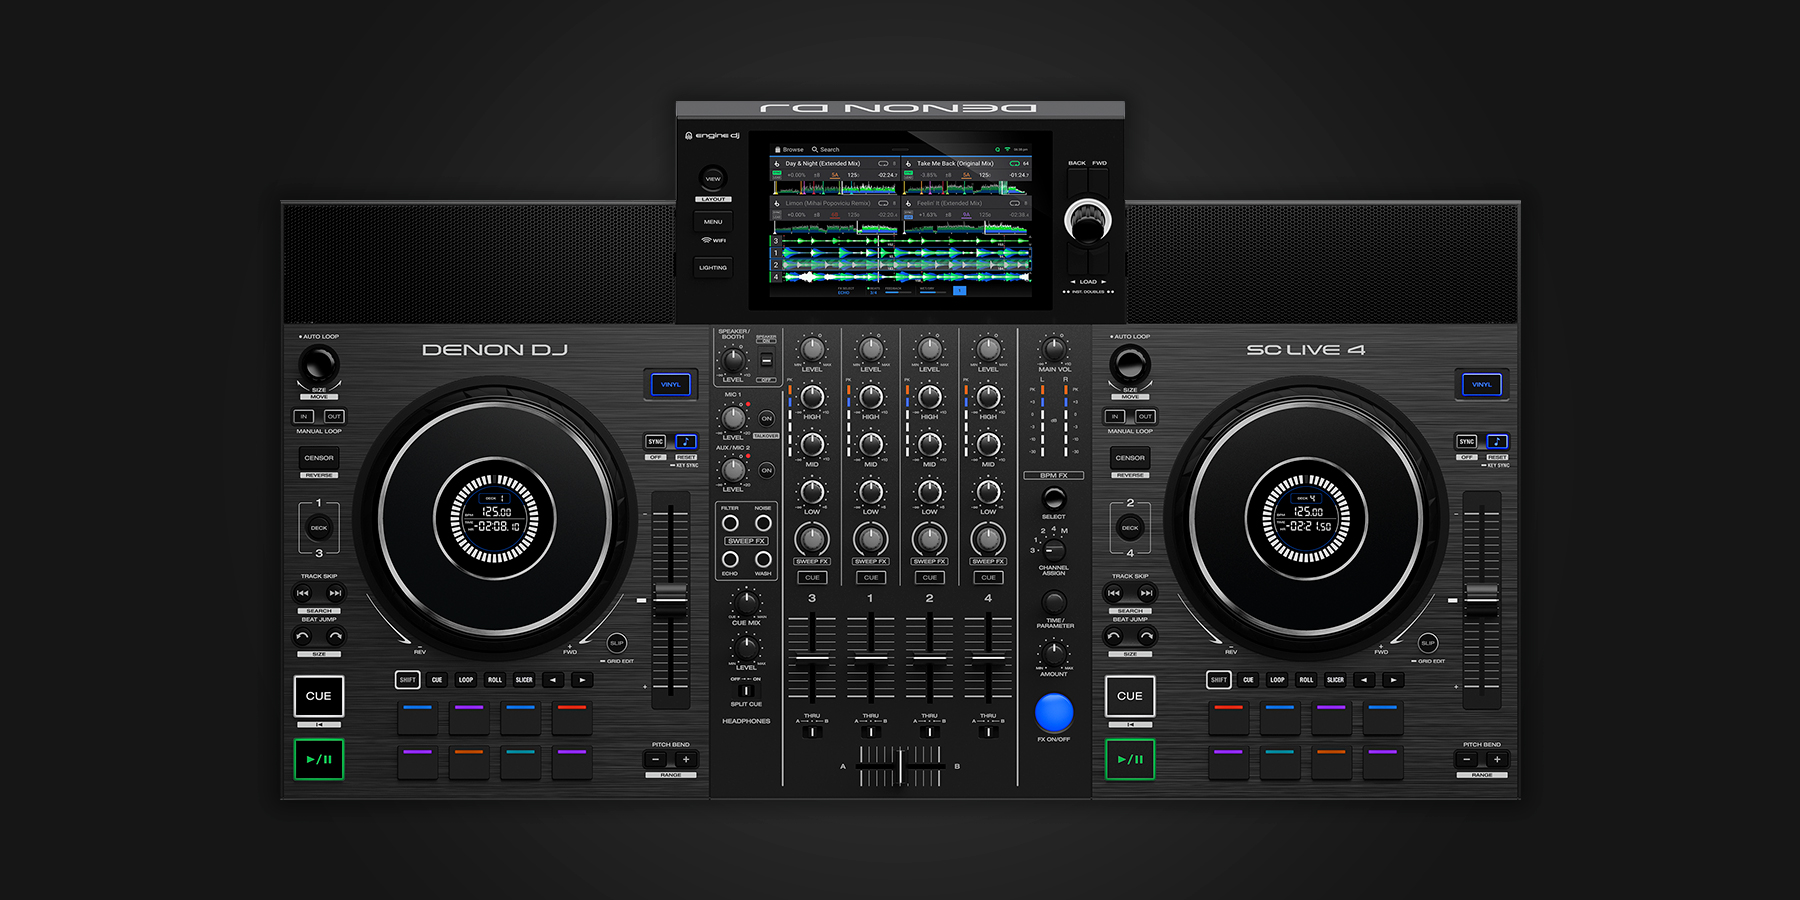This screenshot has height=900, width=1800.
Task: Select track Take Me Back (Original Mix)
Action: [x=955, y=163]
